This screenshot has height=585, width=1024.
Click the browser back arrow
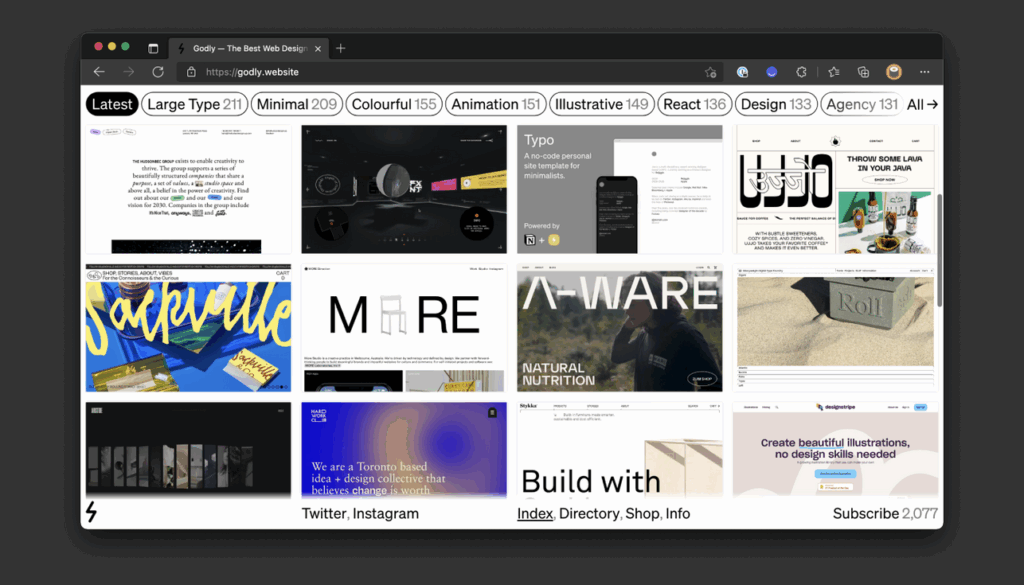(x=99, y=72)
